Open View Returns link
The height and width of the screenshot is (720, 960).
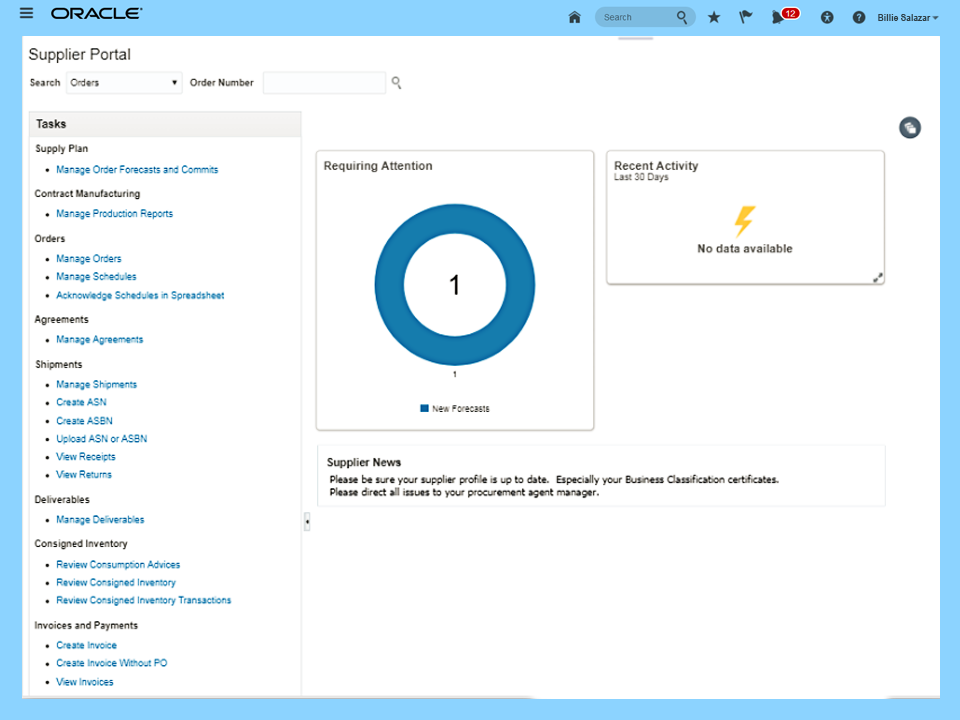point(84,474)
